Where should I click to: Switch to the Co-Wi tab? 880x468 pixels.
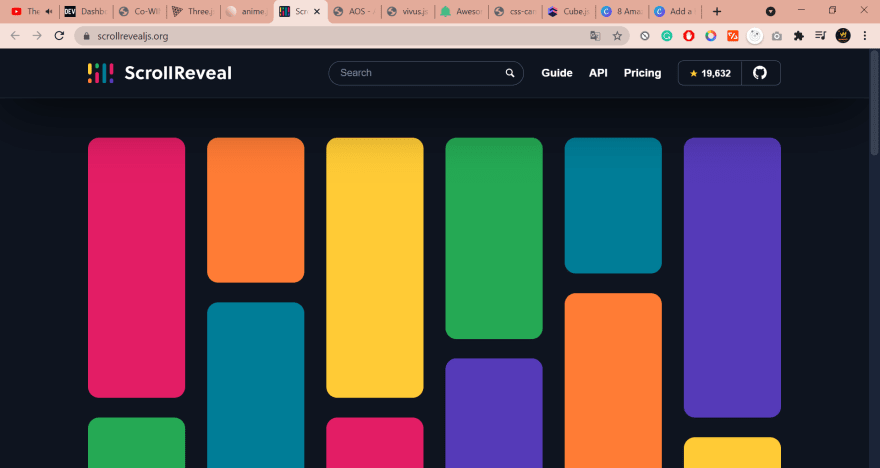(140, 11)
